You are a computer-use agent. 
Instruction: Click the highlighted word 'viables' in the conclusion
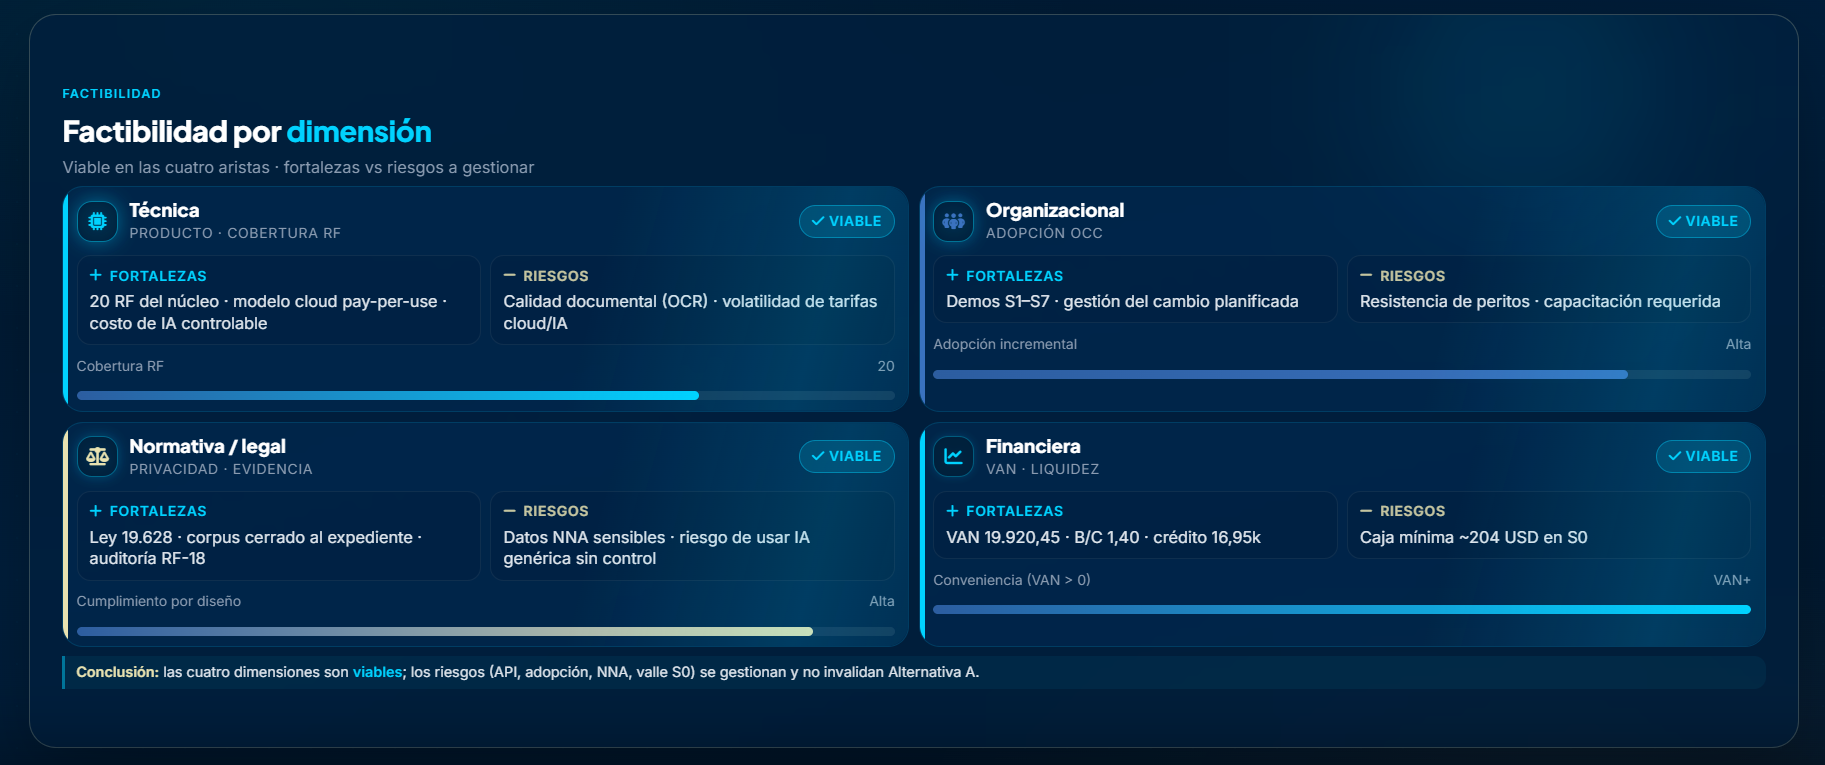pyautogui.click(x=377, y=672)
